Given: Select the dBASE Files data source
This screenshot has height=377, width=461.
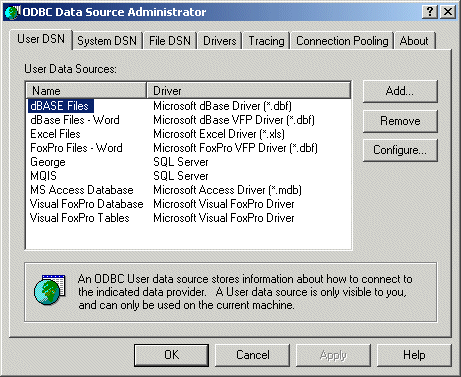Looking at the screenshot, I should (x=60, y=106).
